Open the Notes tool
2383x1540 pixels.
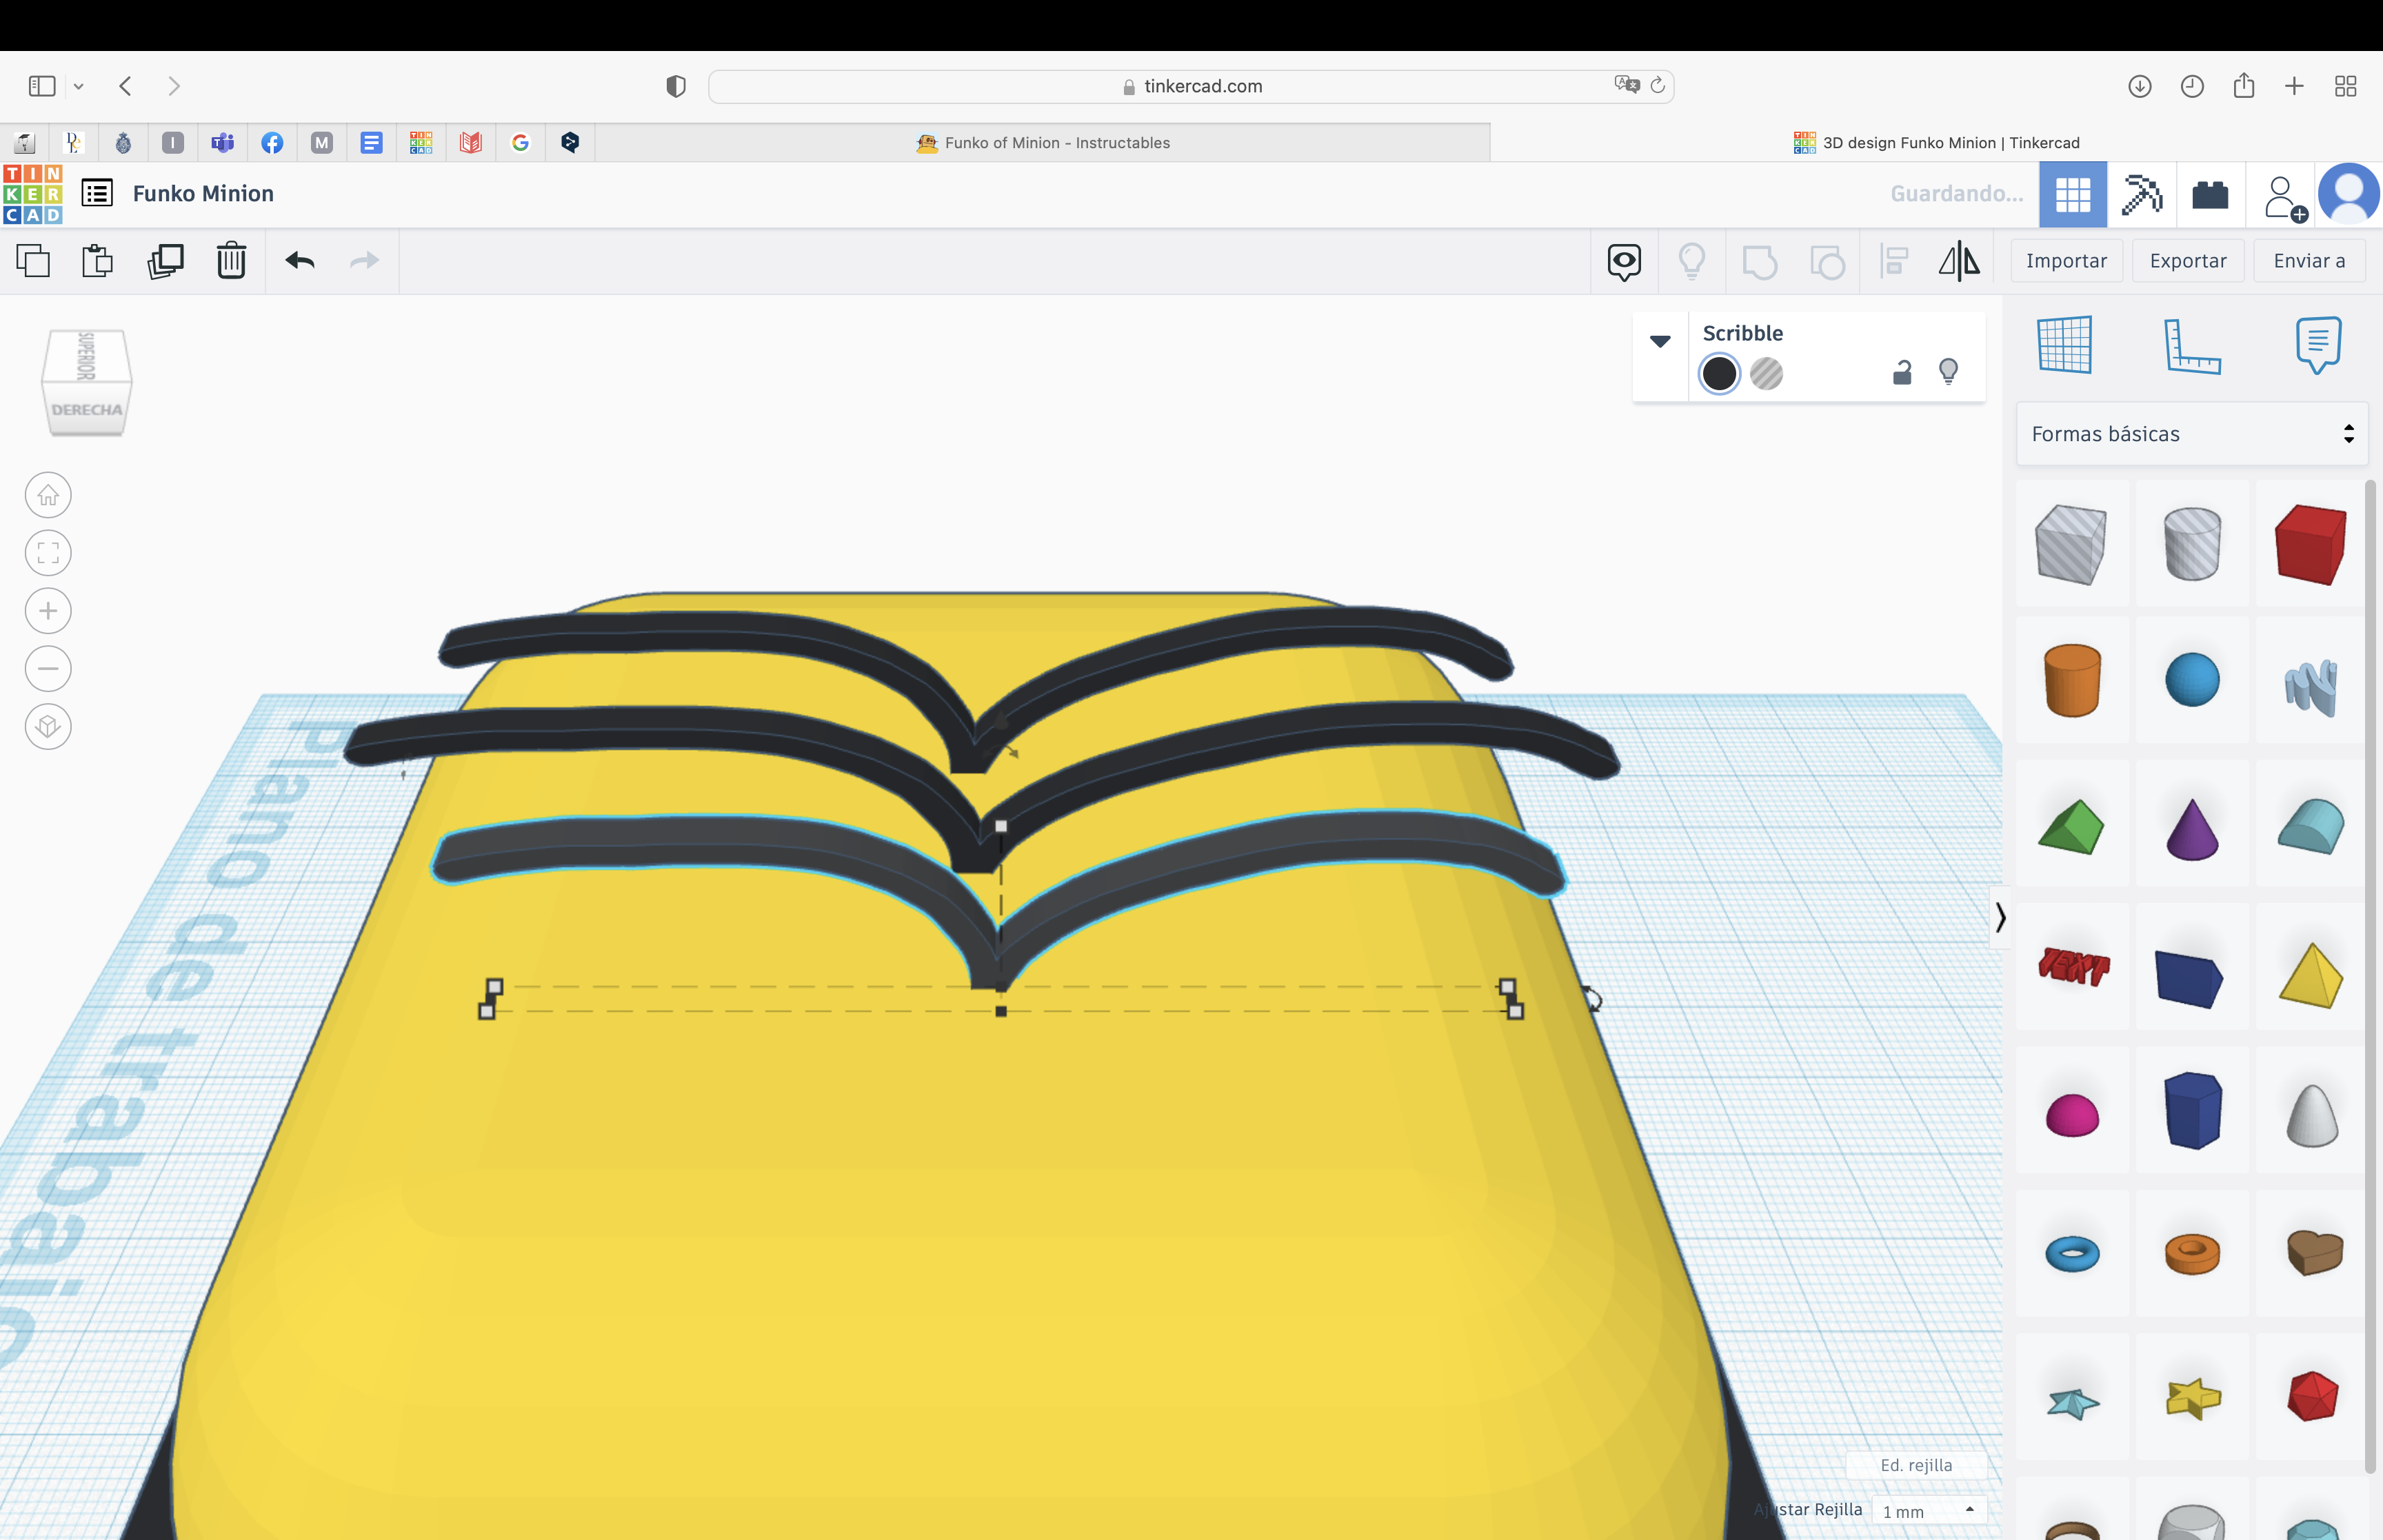point(2318,345)
